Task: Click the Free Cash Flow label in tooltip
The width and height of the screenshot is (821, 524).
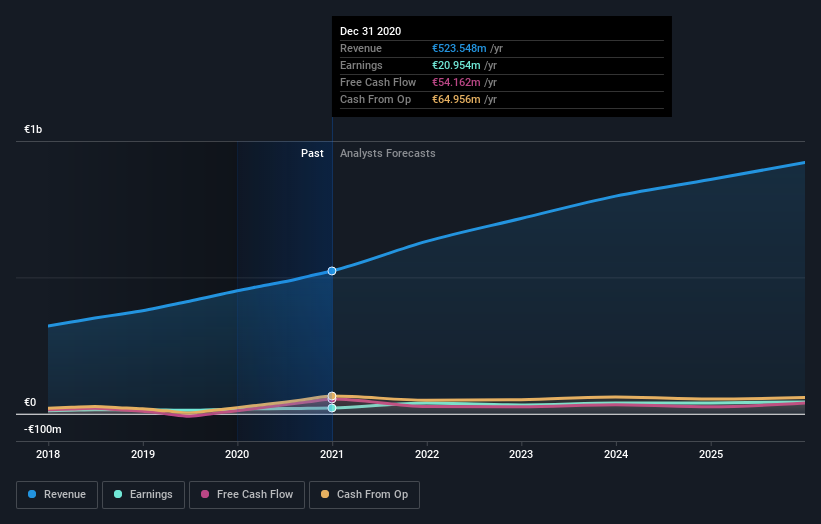Action: coord(378,82)
